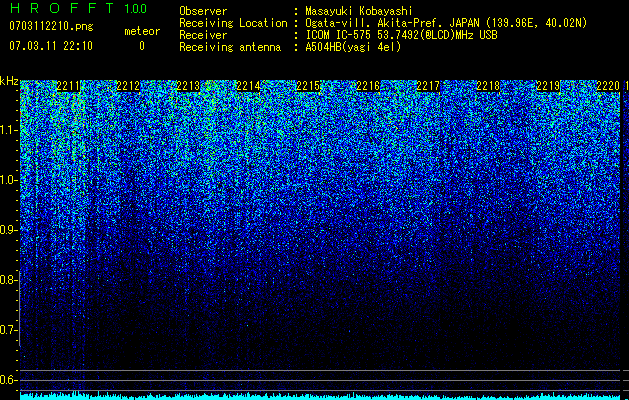Click the 2215 time marker
Viewport: 629px width, 400px height.
point(308,86)
